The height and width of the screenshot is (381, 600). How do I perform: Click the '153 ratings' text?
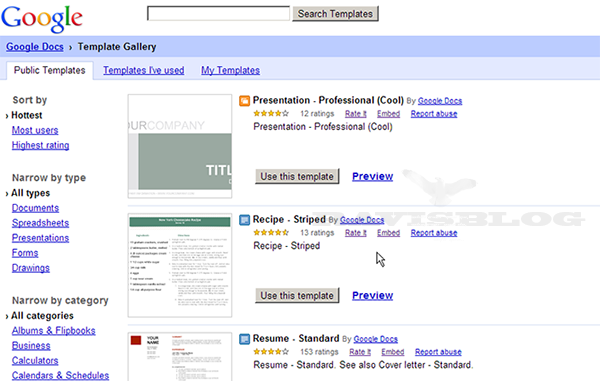(x=320, y=352)
